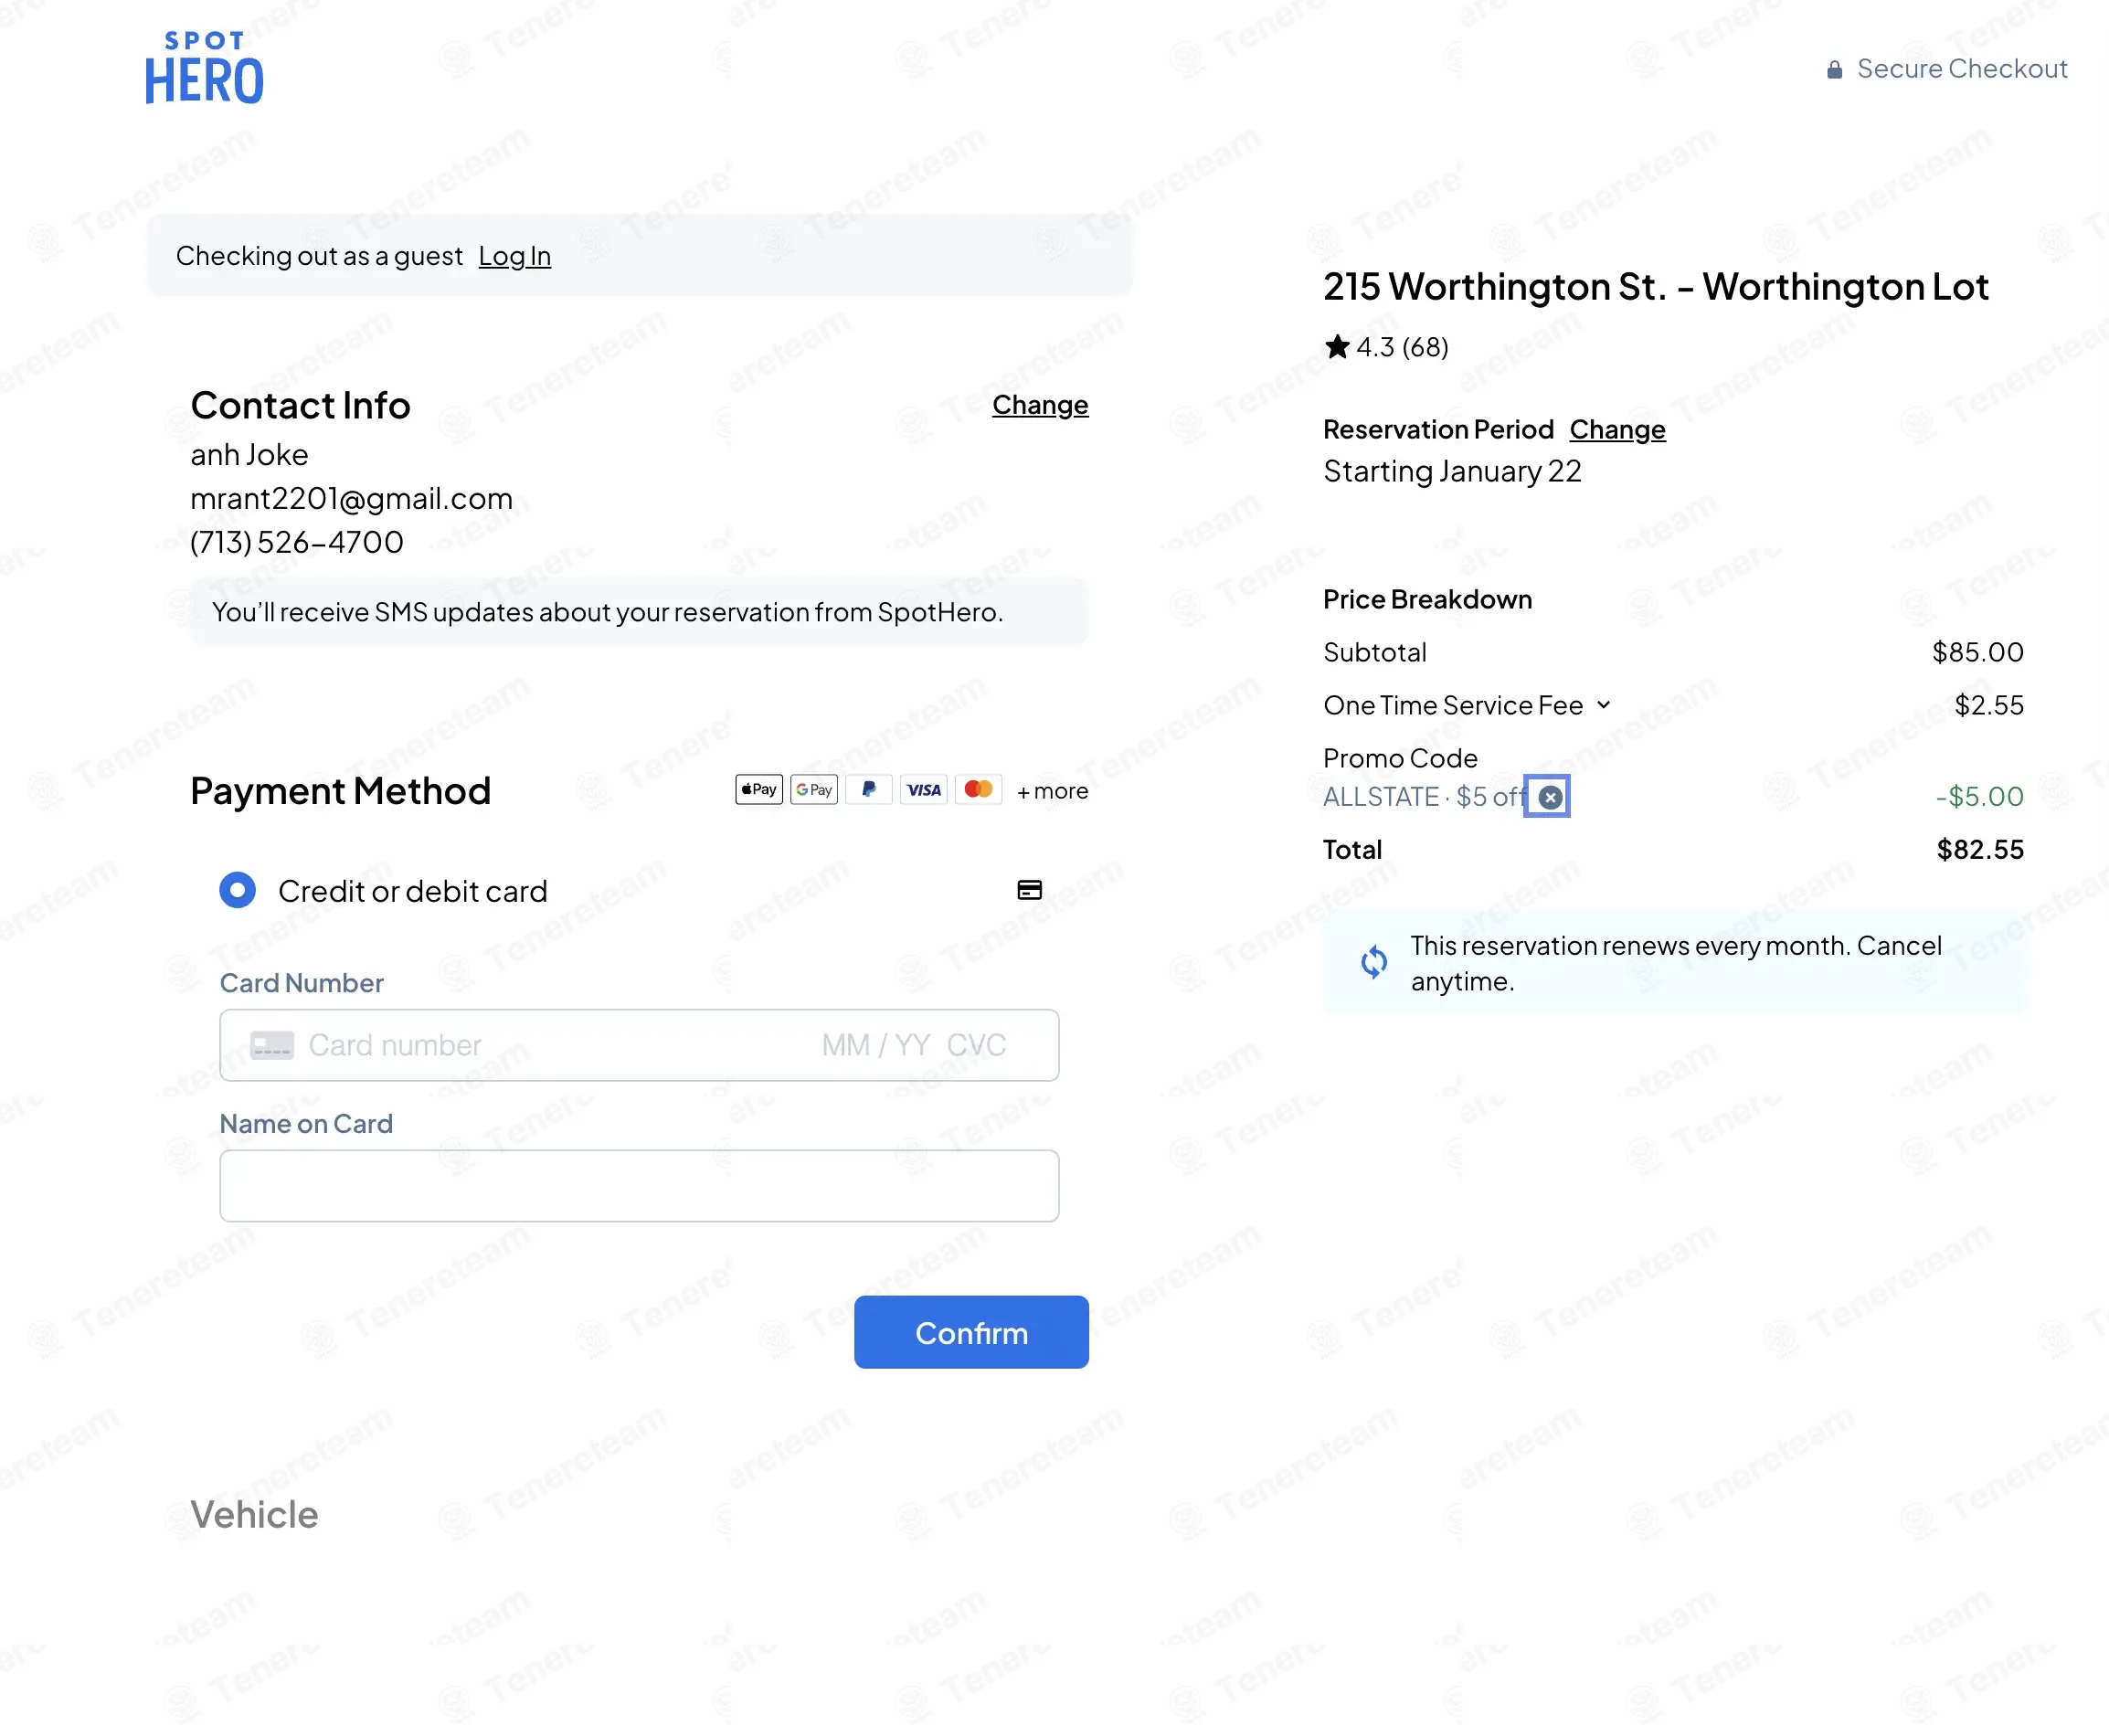Click the Apple Pay icon

pyautogui.click(x=759, y=790)
